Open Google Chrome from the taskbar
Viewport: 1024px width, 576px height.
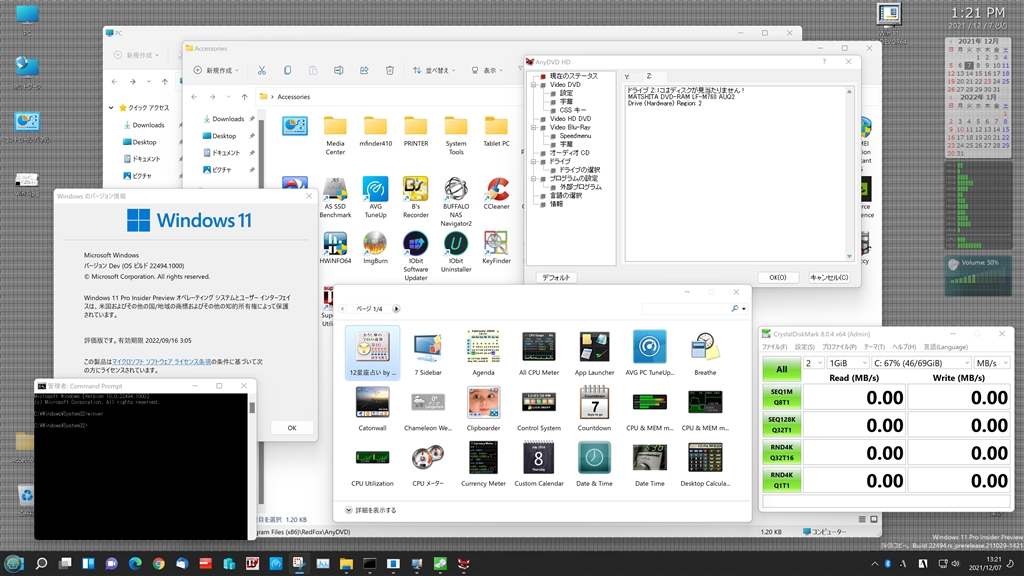point(158,564)
